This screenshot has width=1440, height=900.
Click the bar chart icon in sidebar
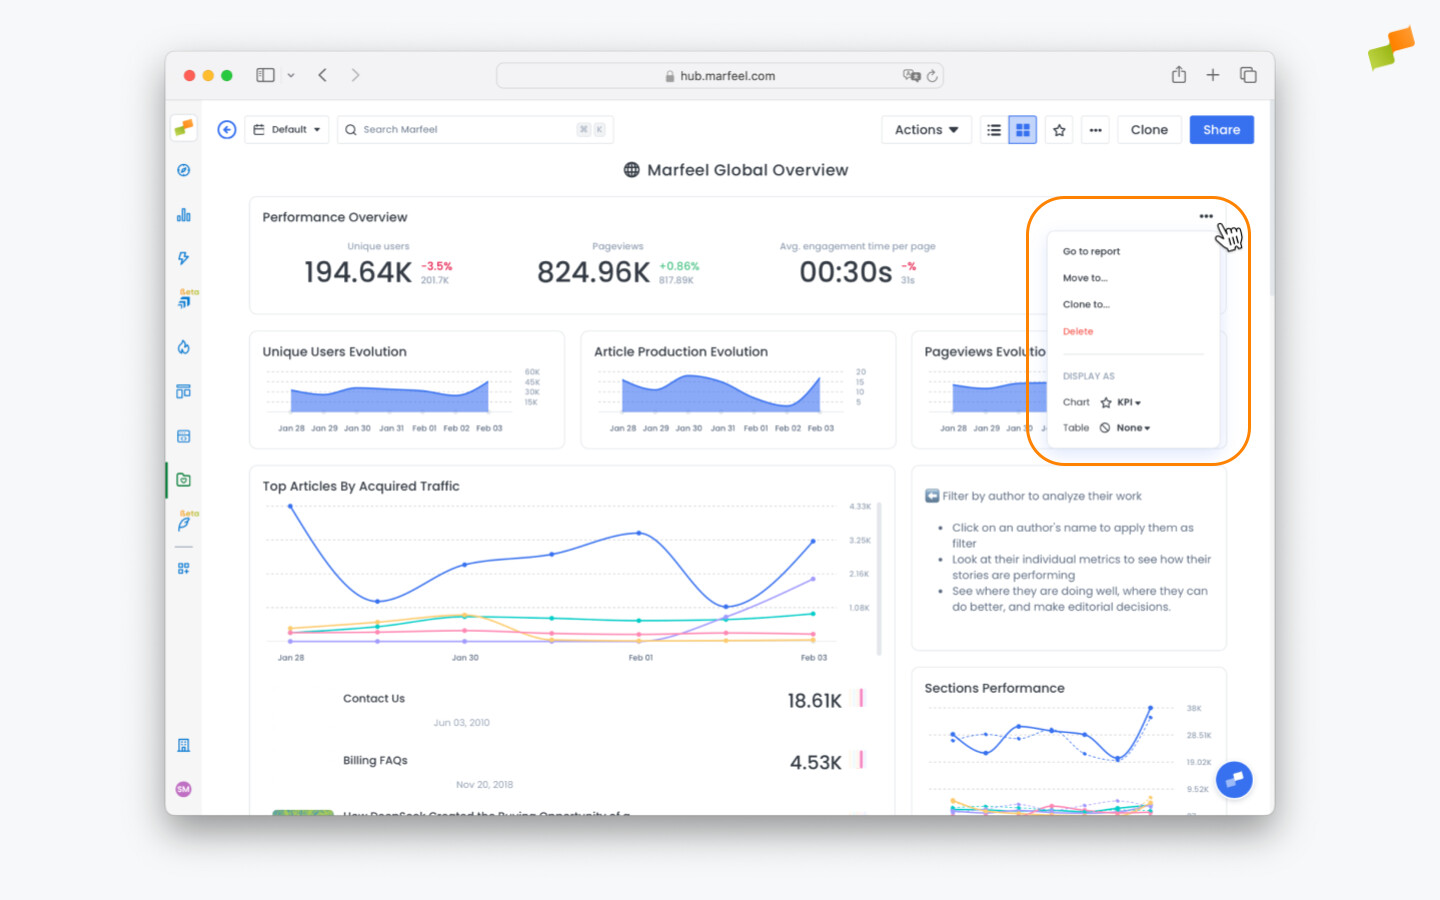[183, 215]
